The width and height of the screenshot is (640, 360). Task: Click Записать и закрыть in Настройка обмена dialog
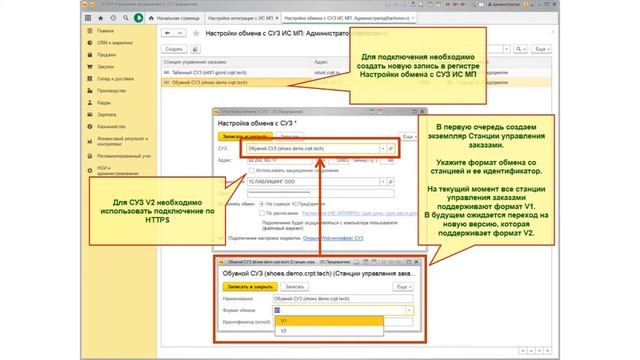coord(245,136)
